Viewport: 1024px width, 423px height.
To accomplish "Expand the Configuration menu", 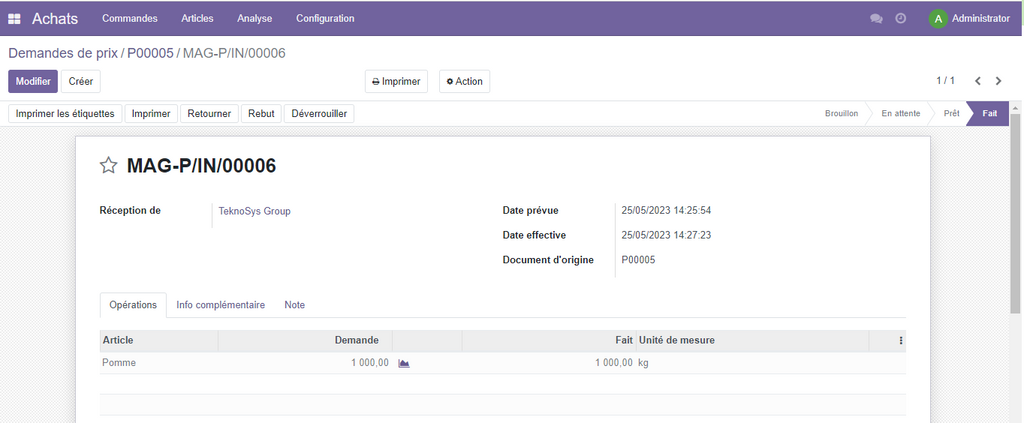I will [325, 18].
